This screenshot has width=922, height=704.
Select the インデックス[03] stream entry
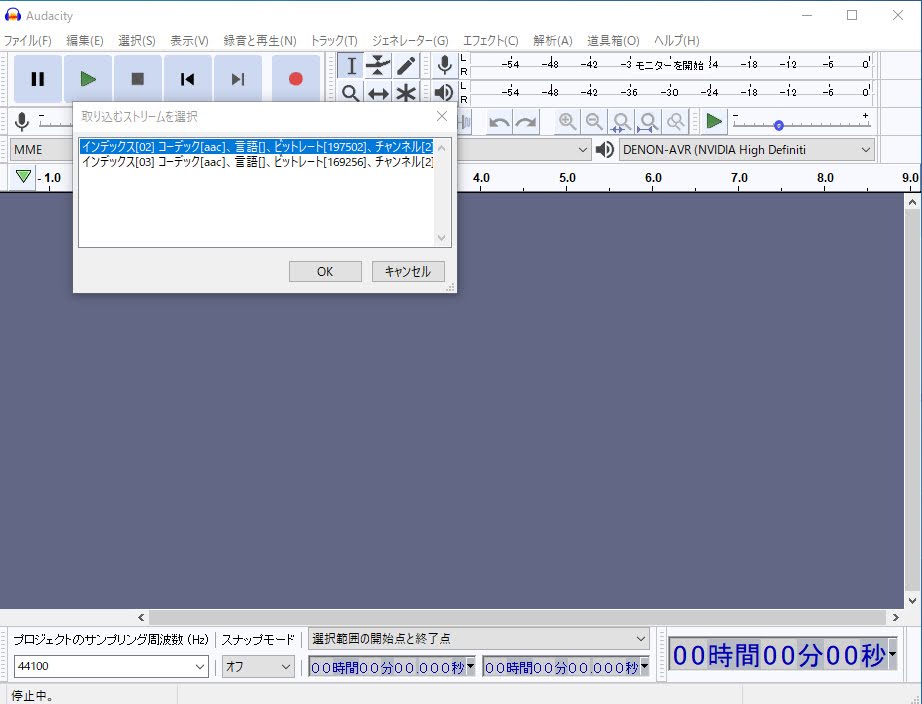[x=257, y=161]
